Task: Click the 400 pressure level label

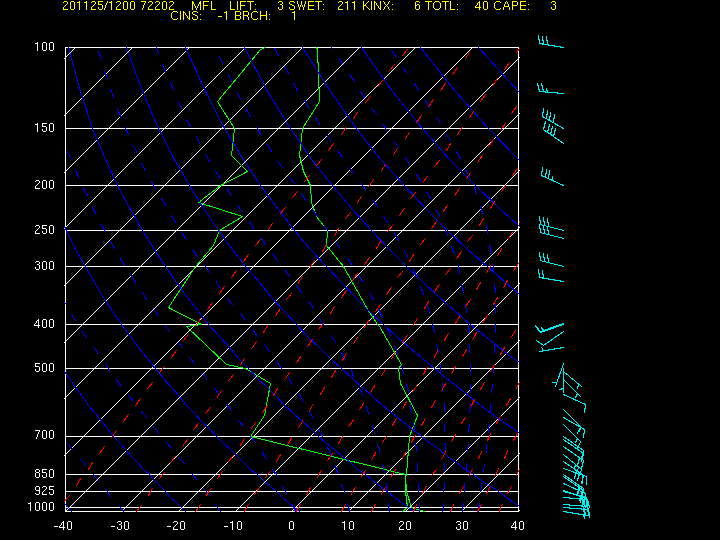Action: [44, 324]
